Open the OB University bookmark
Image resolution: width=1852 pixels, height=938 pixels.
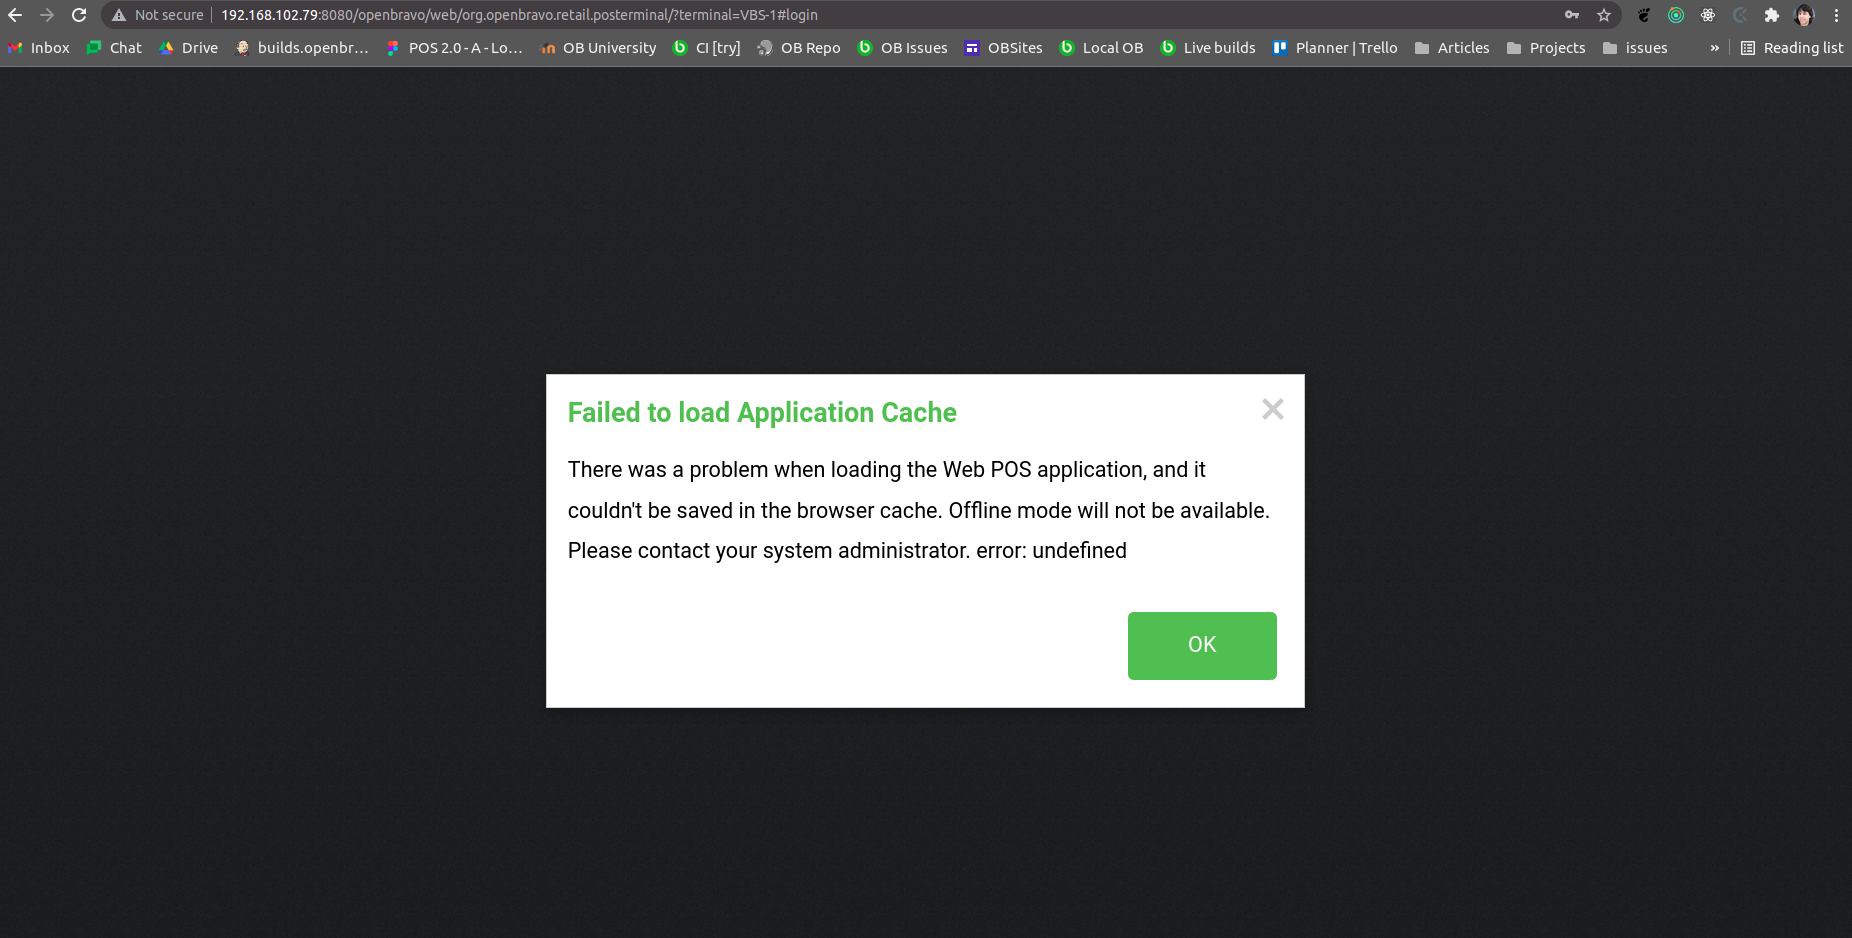(x=598, y=48)
